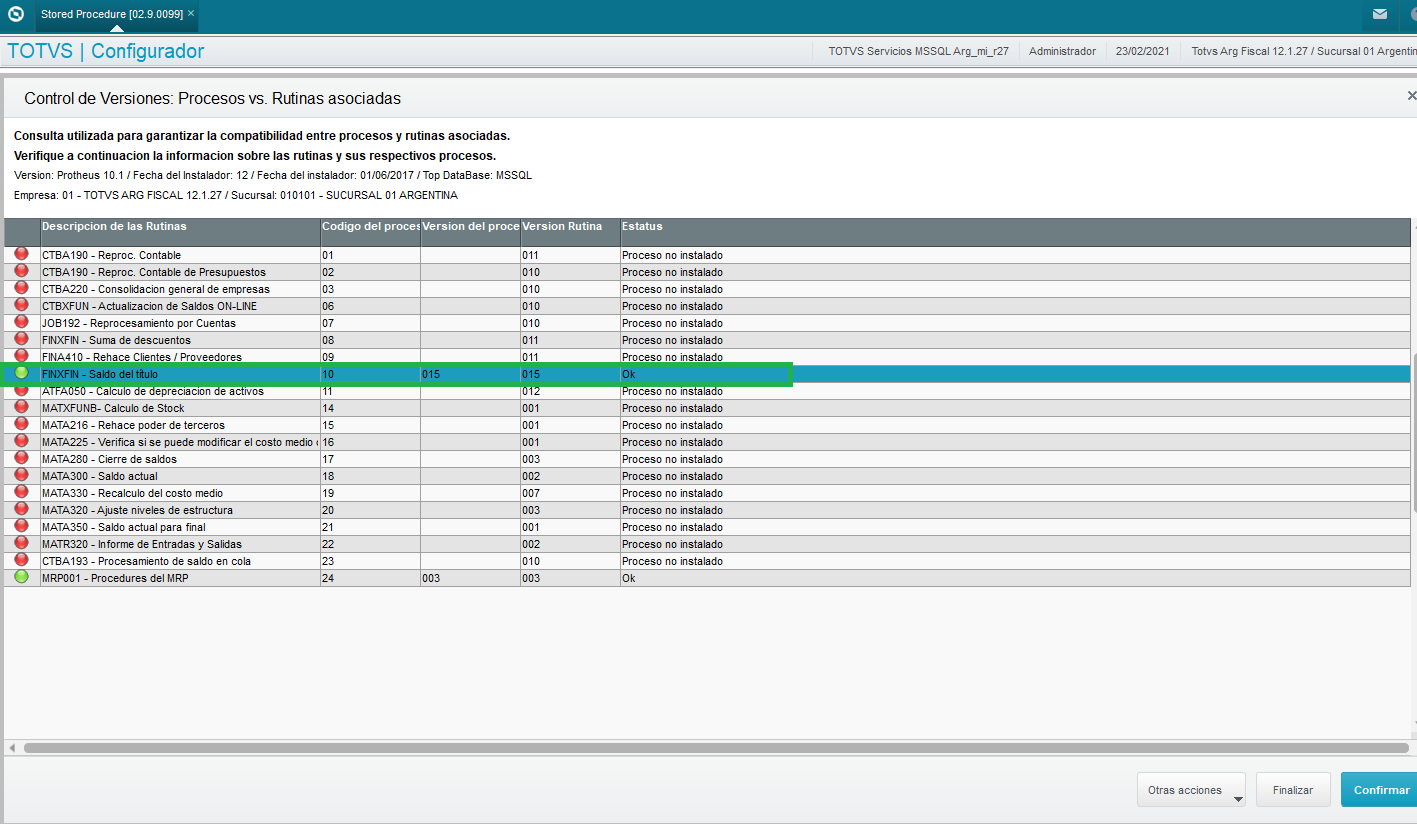Click the red status icon for CTBA220 Consolidacion general
The width and height of the screenshot is (1417, 824).
(21, 288)
